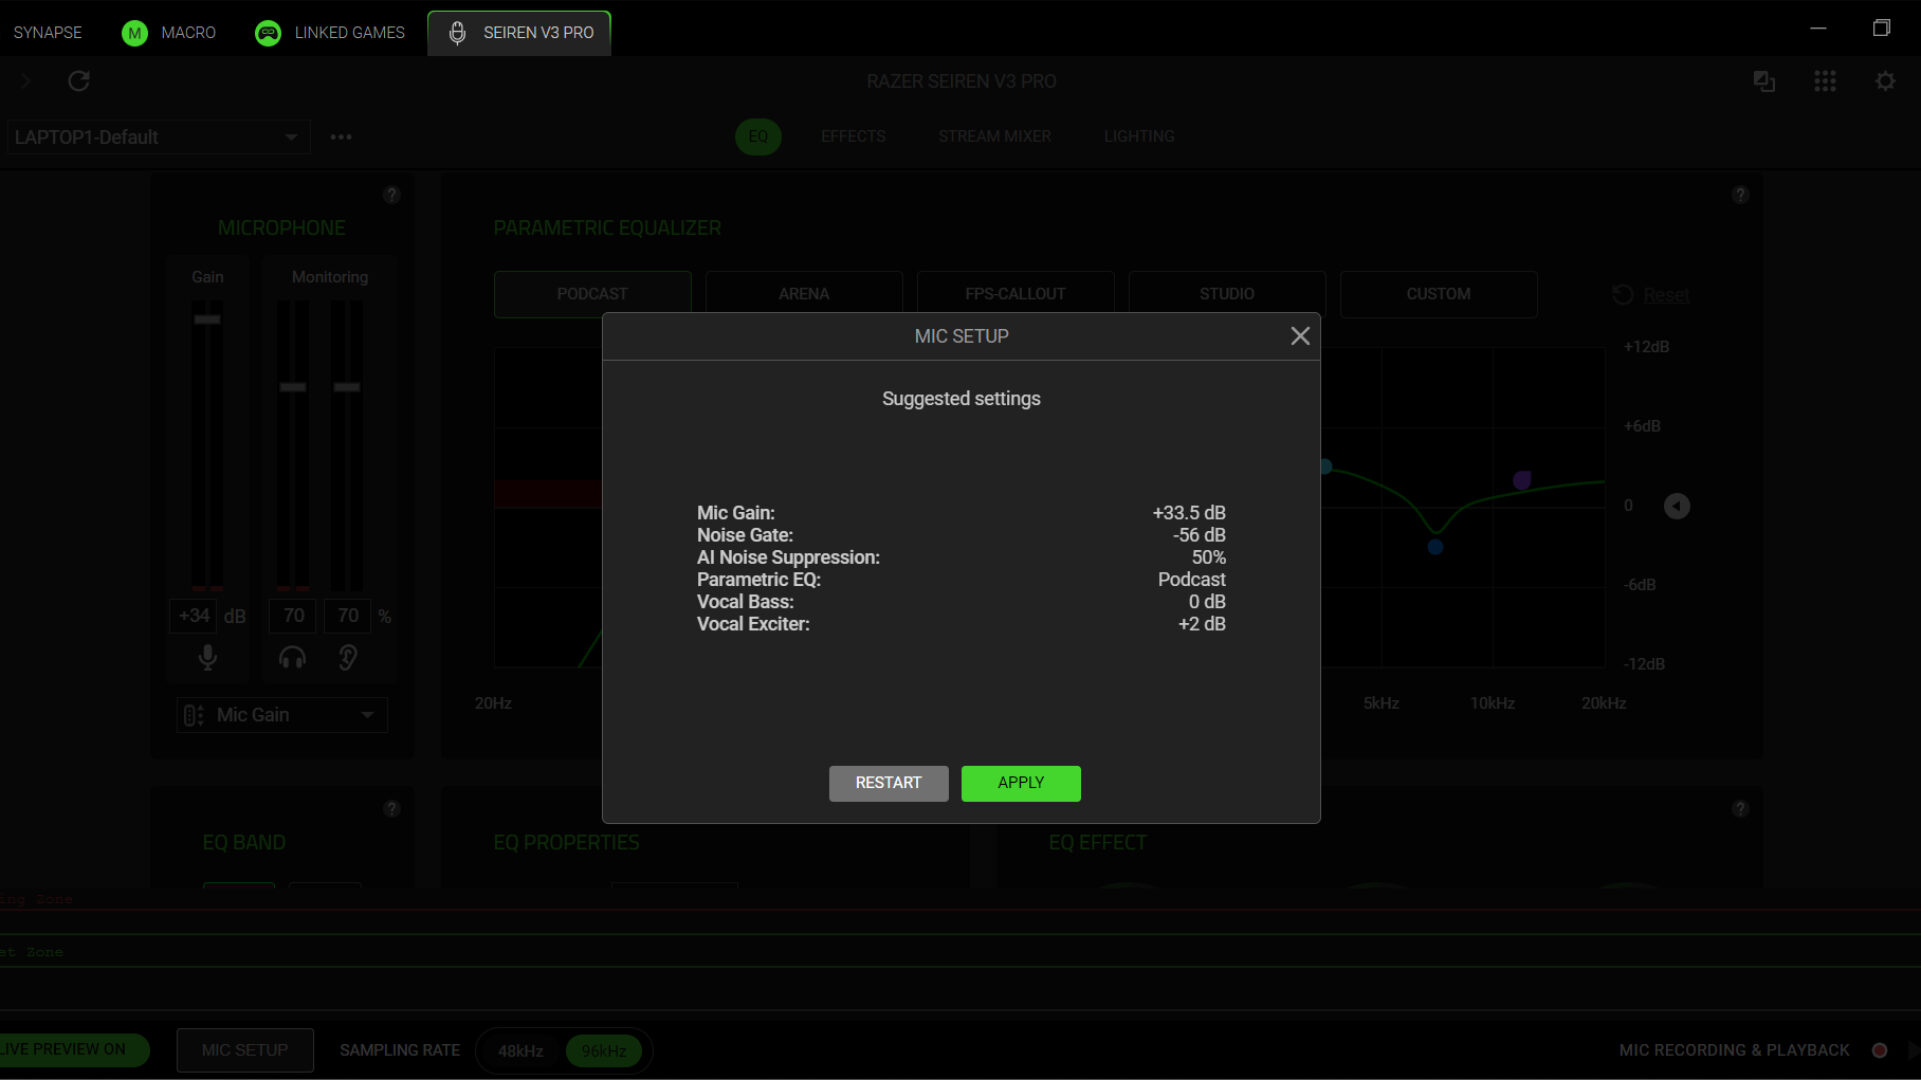The image size is (1921, 1080).
Task: Open the Mic Setup button in bottom bar
Action: pos(245,1050)
